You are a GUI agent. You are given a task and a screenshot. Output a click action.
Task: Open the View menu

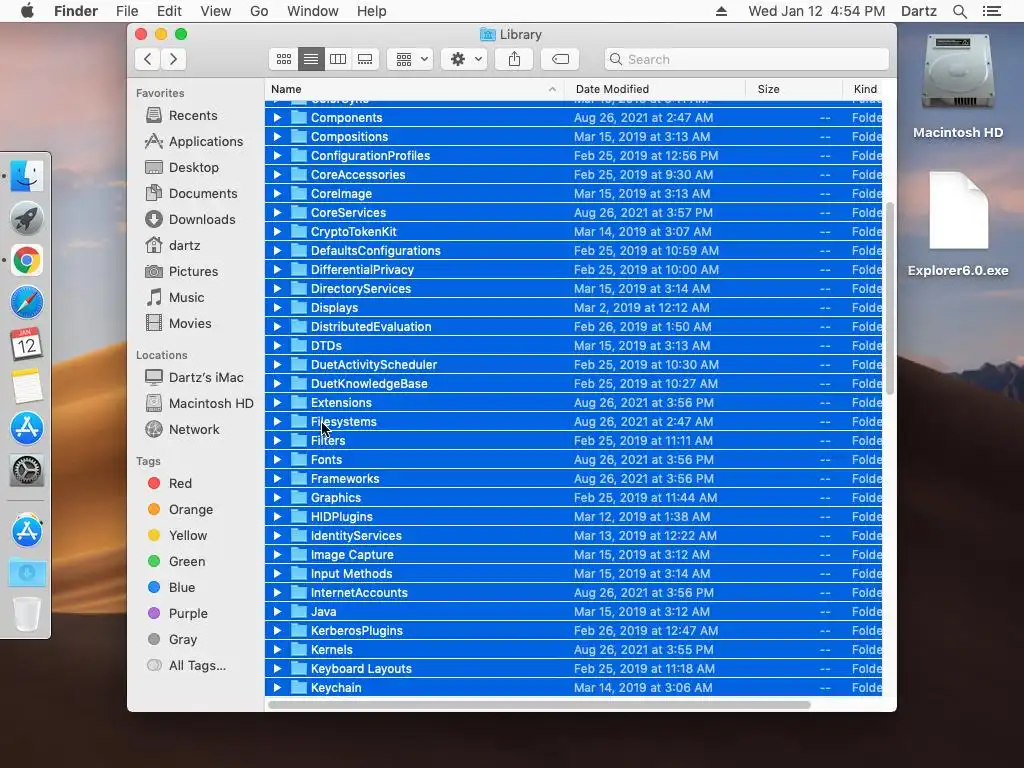[x=216, y=11]
